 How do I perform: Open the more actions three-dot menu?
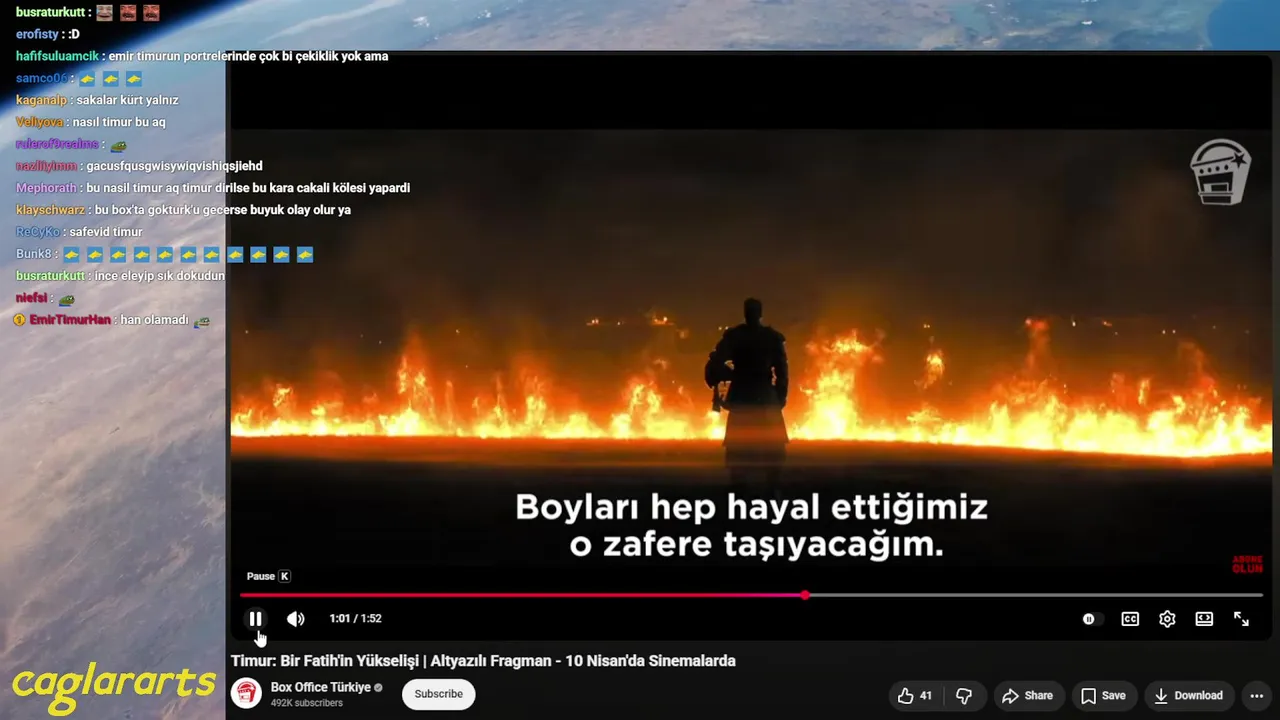(1257, 696)
